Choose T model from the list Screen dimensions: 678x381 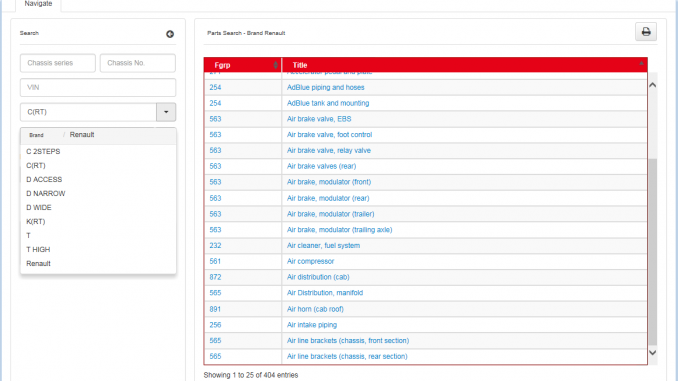(29, 236)
